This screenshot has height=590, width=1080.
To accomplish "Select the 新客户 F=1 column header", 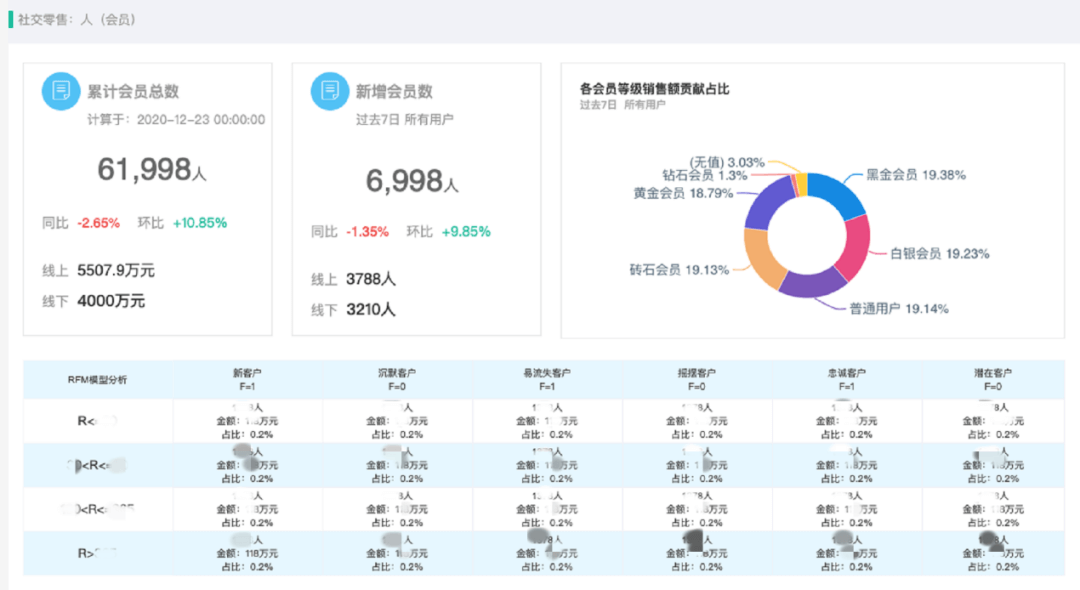I will coord(247,379).
